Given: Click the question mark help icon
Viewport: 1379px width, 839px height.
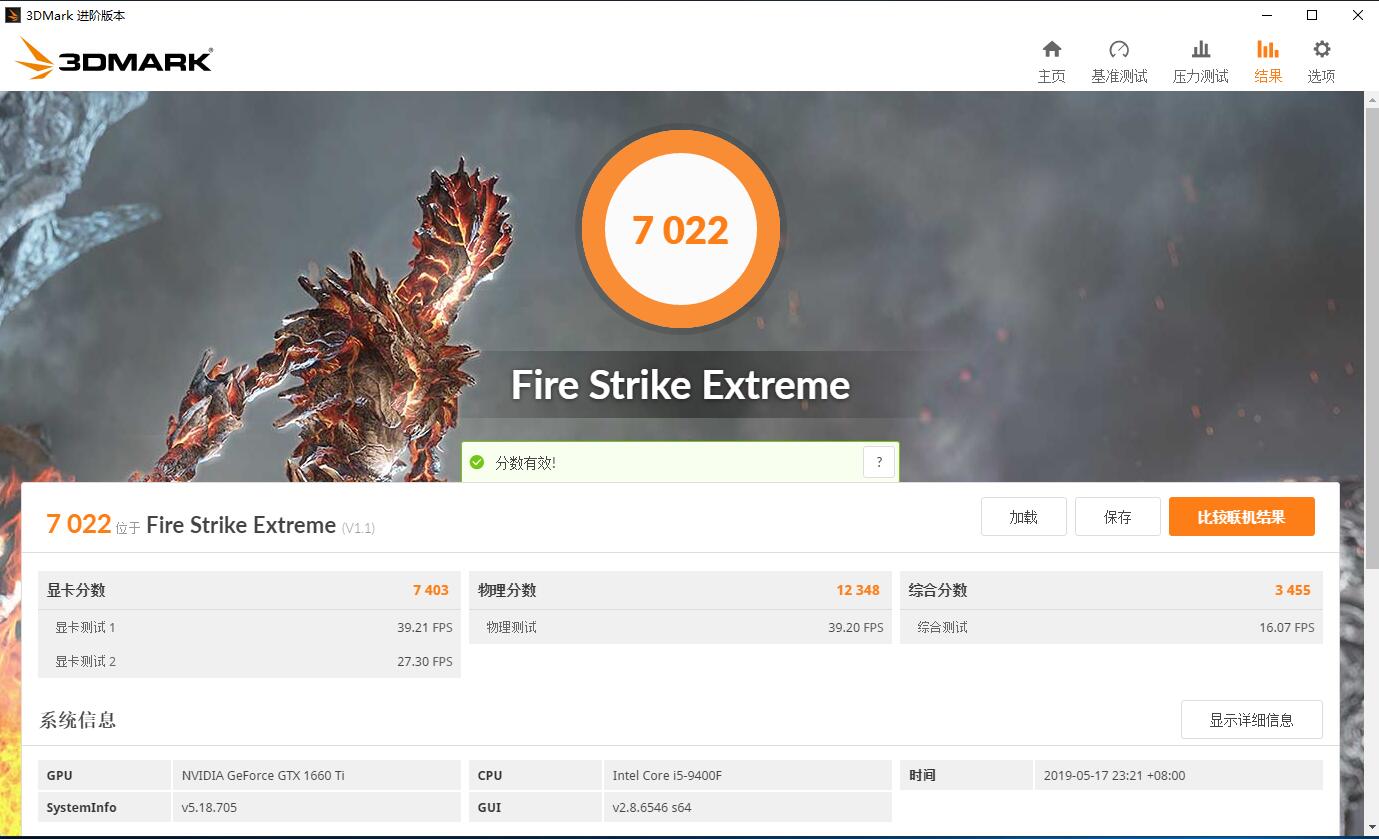Looking at the screenshot, I should [878, 461].
